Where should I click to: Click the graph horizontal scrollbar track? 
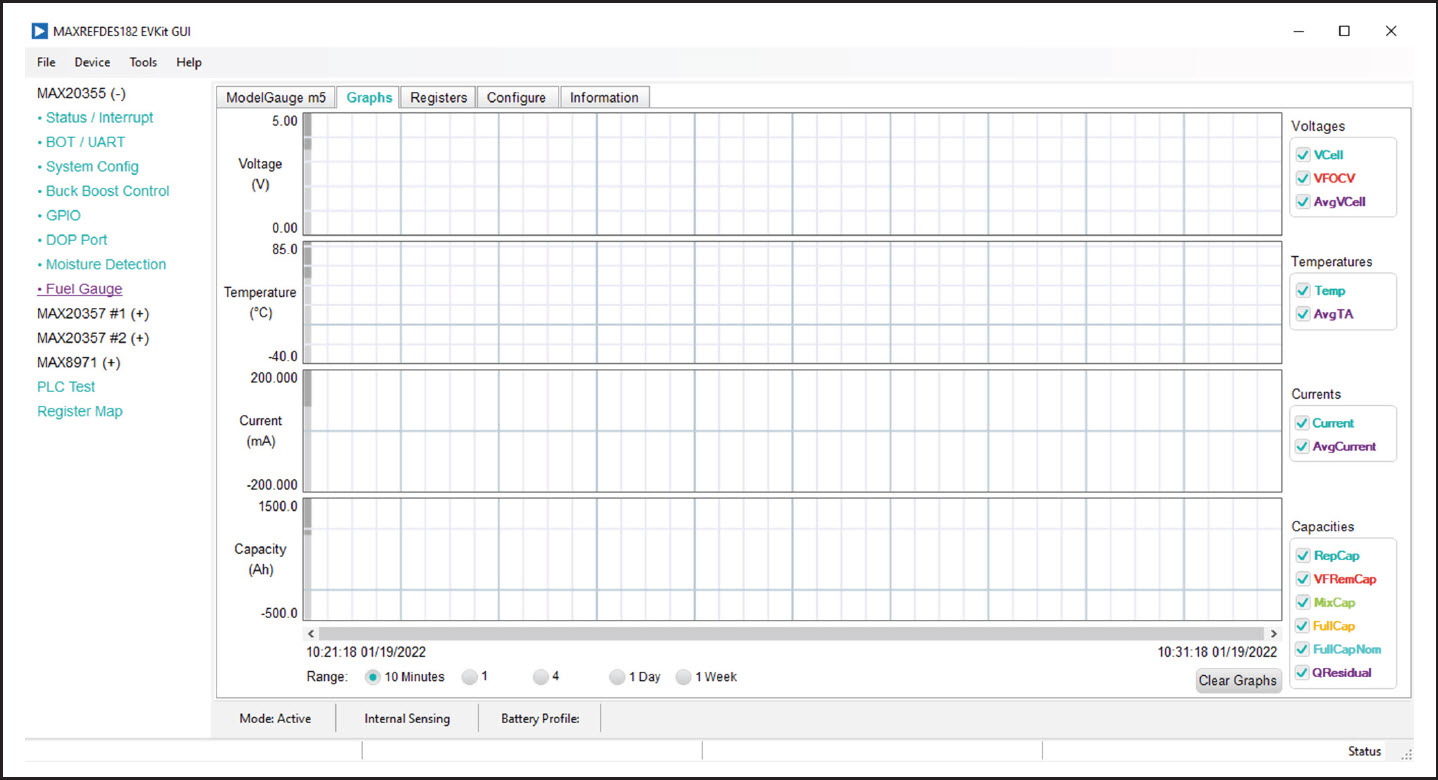tap(790, 634)
